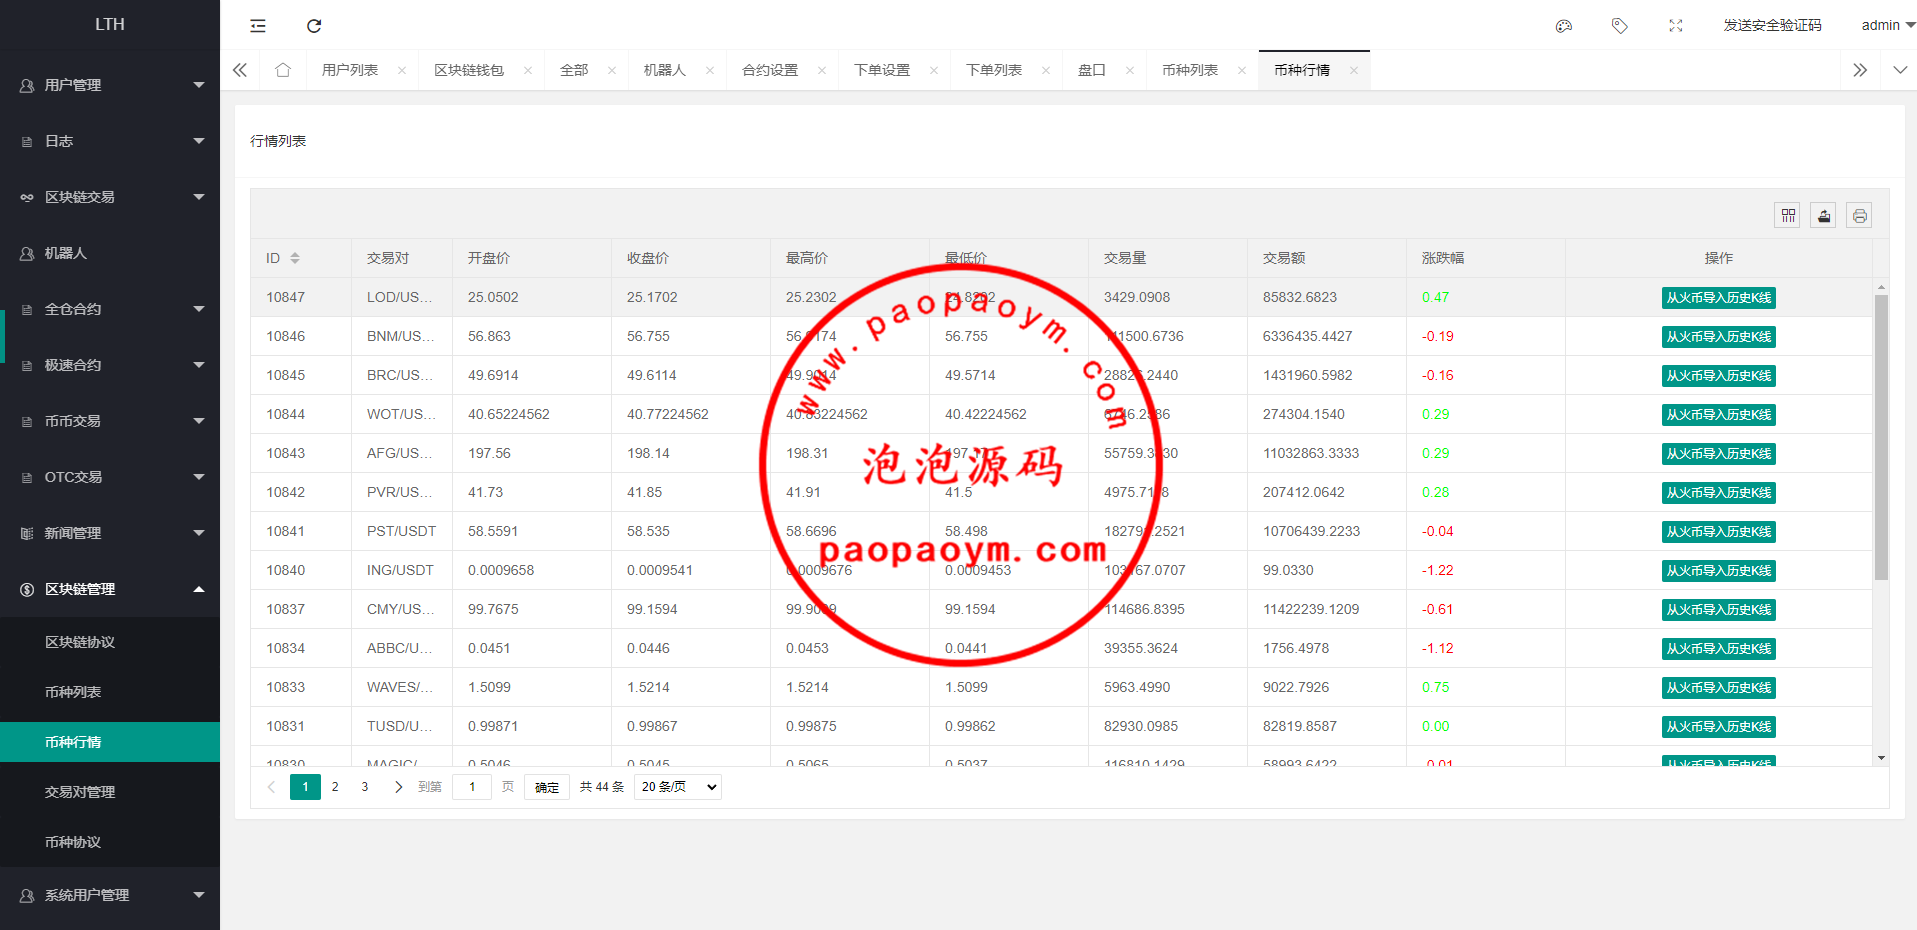This screenshot has width=1917, height=930.
Task: Expand 极速合约 sidebar menu
Action: click(x=110, y=365)
